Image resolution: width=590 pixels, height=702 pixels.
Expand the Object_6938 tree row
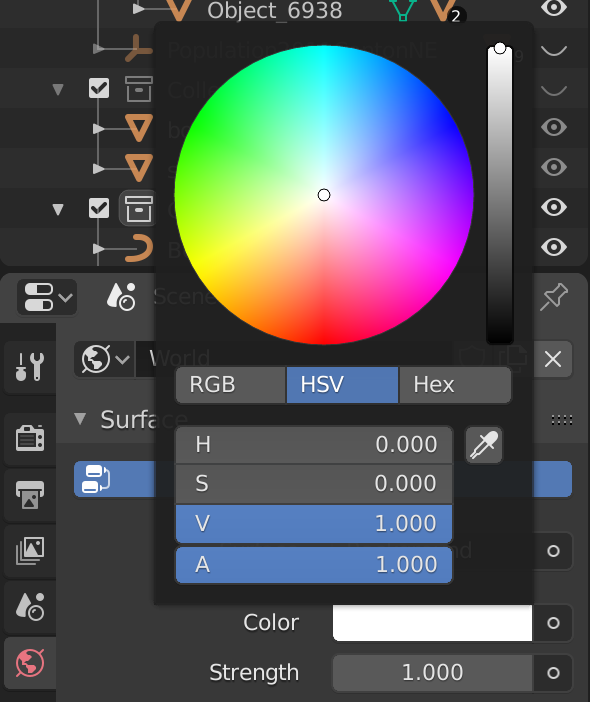(139, 9)
